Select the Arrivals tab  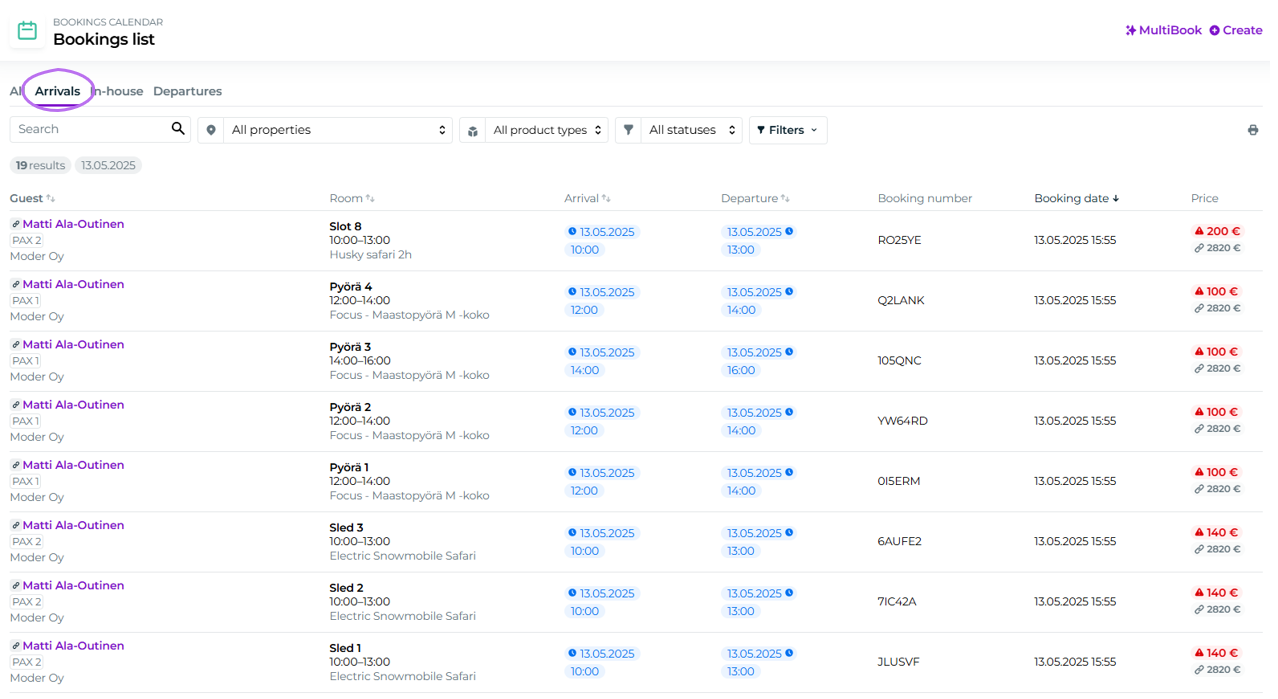click(x=58, y=91)
